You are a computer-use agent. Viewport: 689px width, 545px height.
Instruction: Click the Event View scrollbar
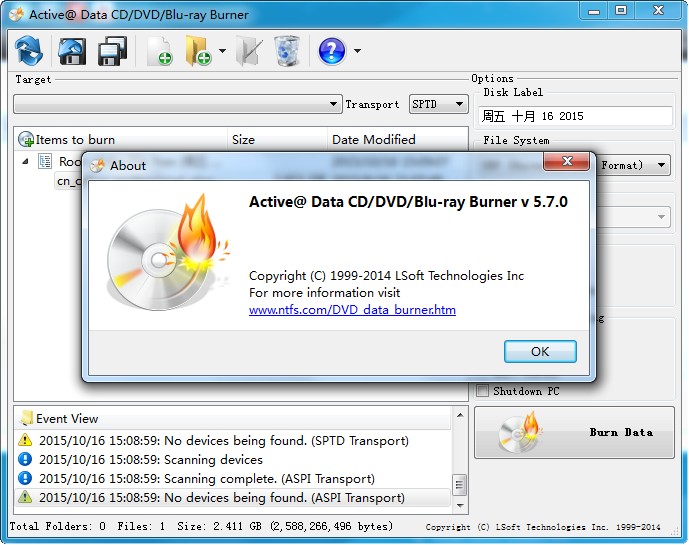tap(460, 466)
